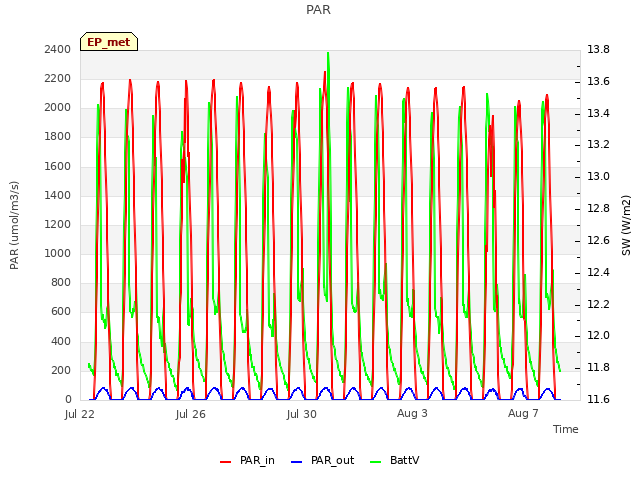This screenshot has height=480, width=640.
Task: Click the 13.8 right-axis tick label
Action: coord(598,49)
